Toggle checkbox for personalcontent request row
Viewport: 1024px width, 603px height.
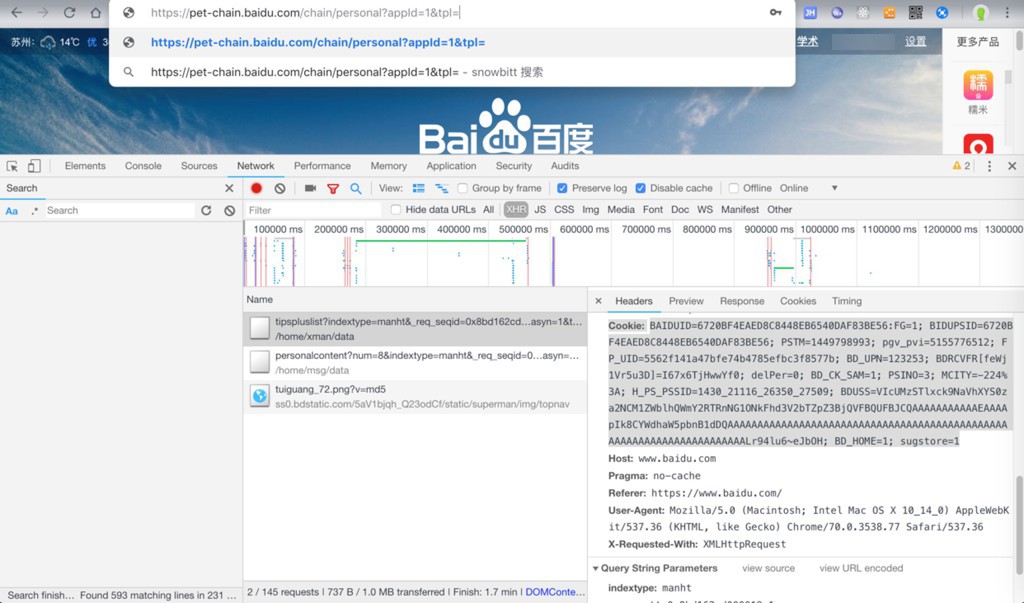tap(260, 362)
